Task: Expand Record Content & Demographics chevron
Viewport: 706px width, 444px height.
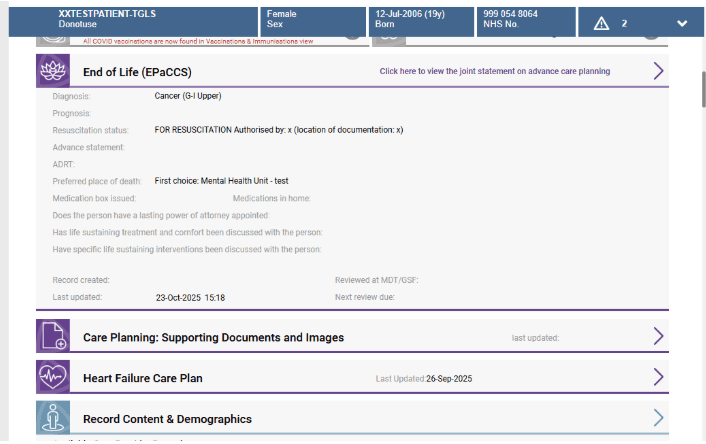Action: (x=658, y=417)
